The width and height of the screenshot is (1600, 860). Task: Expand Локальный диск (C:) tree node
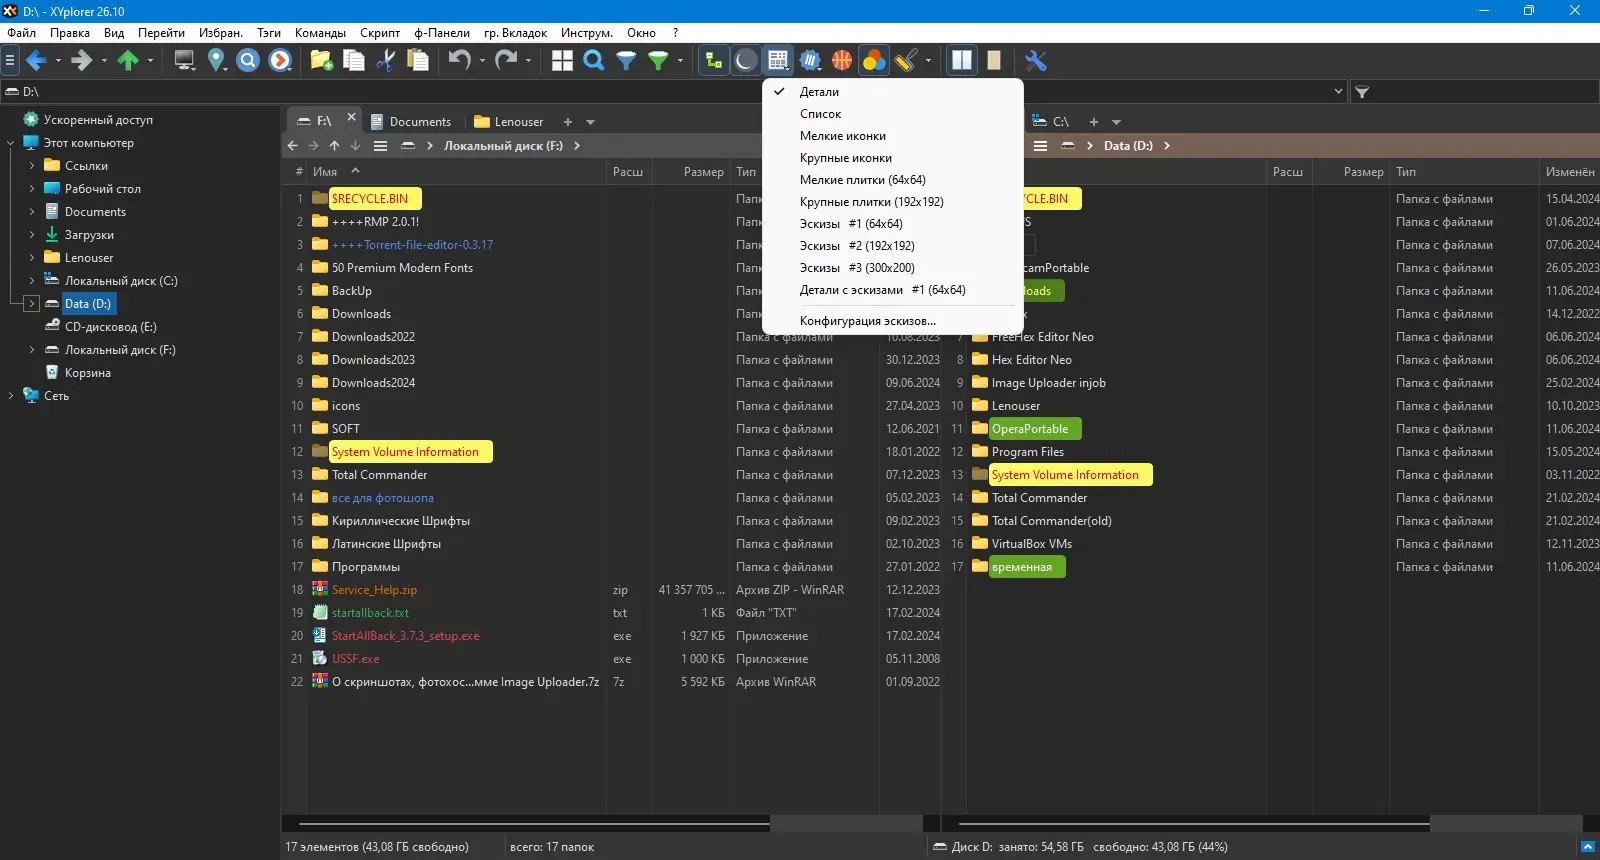pos(32,281)
